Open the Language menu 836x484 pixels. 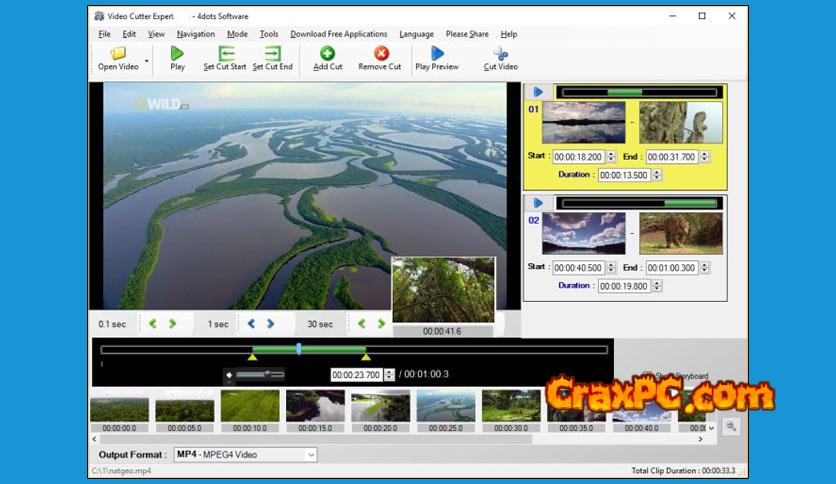pos(416,34)
